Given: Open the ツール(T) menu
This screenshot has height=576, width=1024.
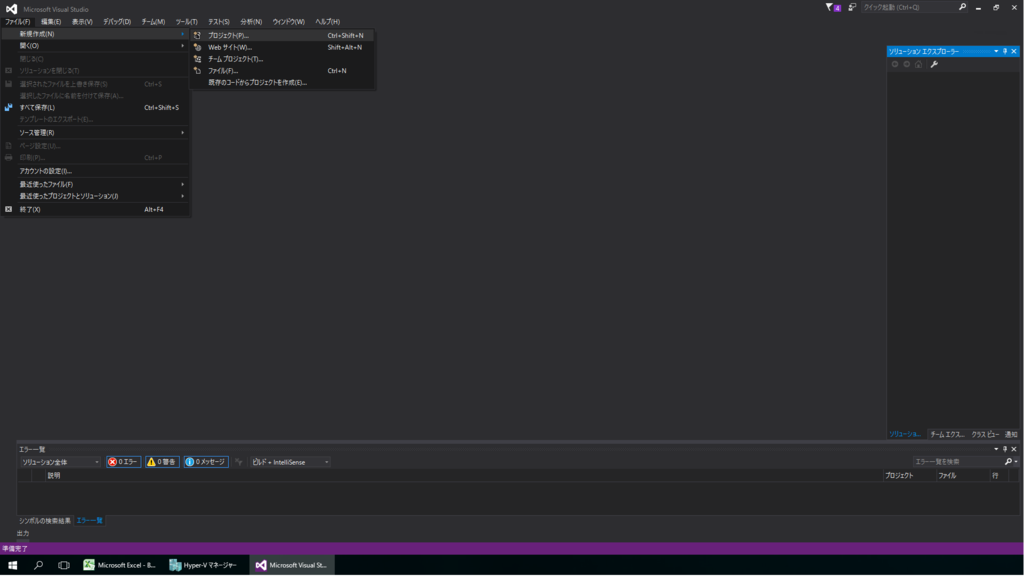Looking at the screenshot, I should pos(186,22).
